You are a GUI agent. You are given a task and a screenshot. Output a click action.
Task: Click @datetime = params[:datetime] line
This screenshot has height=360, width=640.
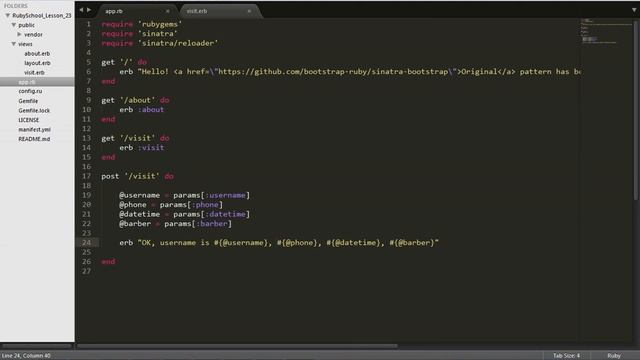[184, 214]
